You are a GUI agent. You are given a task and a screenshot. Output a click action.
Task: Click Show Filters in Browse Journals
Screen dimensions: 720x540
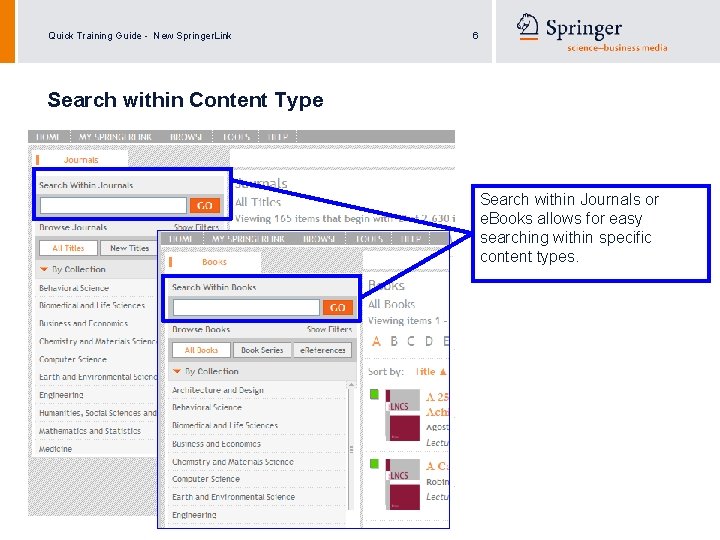tap(197, 227)
